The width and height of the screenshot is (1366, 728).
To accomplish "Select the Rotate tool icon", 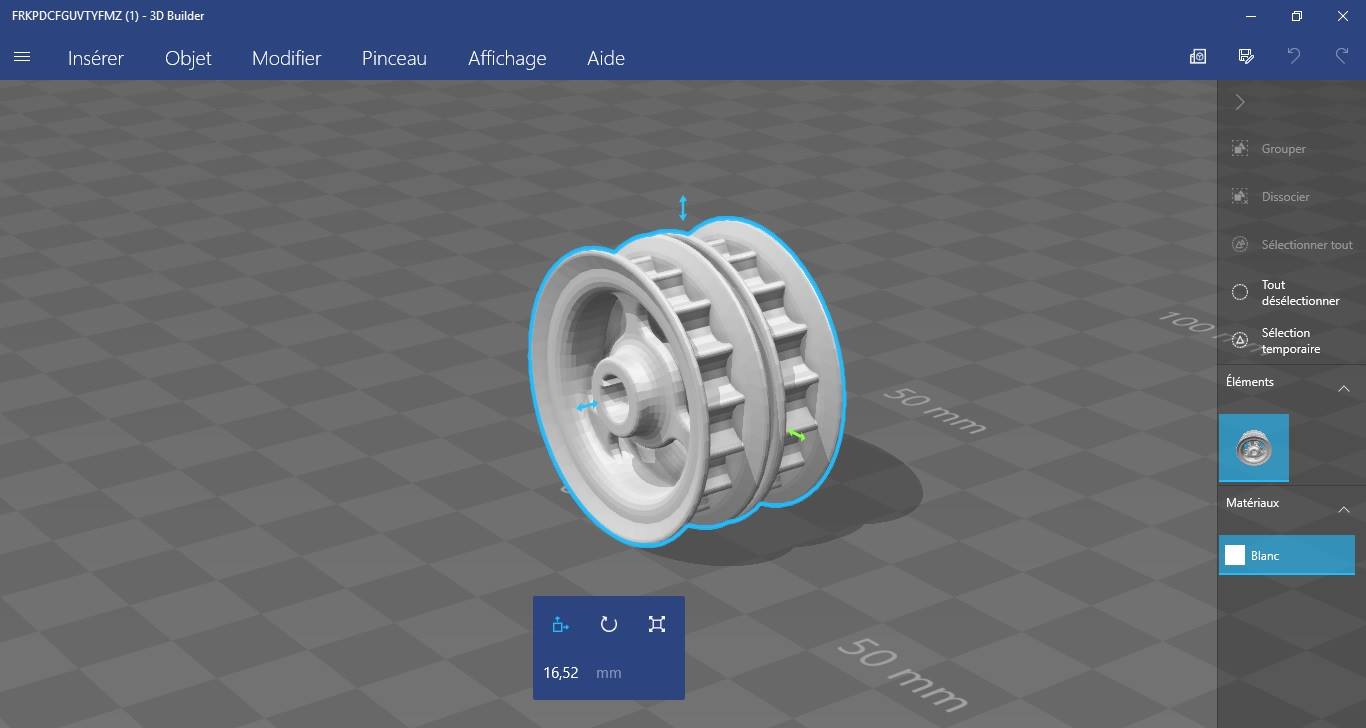I will click(x=609, y=625).
